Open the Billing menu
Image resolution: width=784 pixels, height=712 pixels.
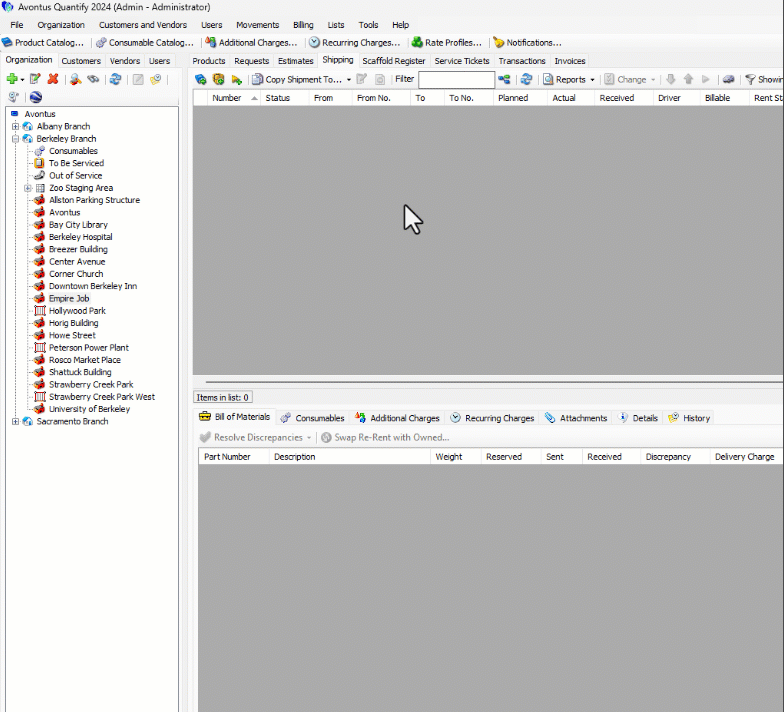303,24
